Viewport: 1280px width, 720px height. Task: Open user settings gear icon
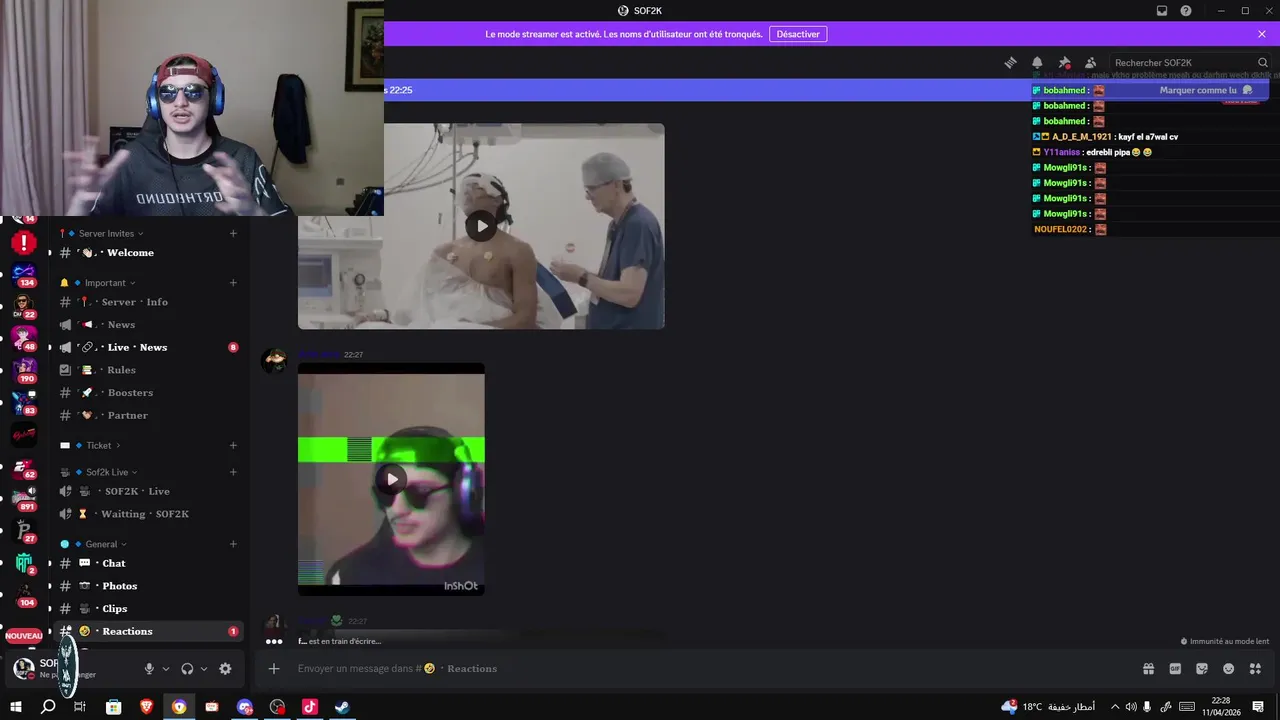[x=225, y=669]
